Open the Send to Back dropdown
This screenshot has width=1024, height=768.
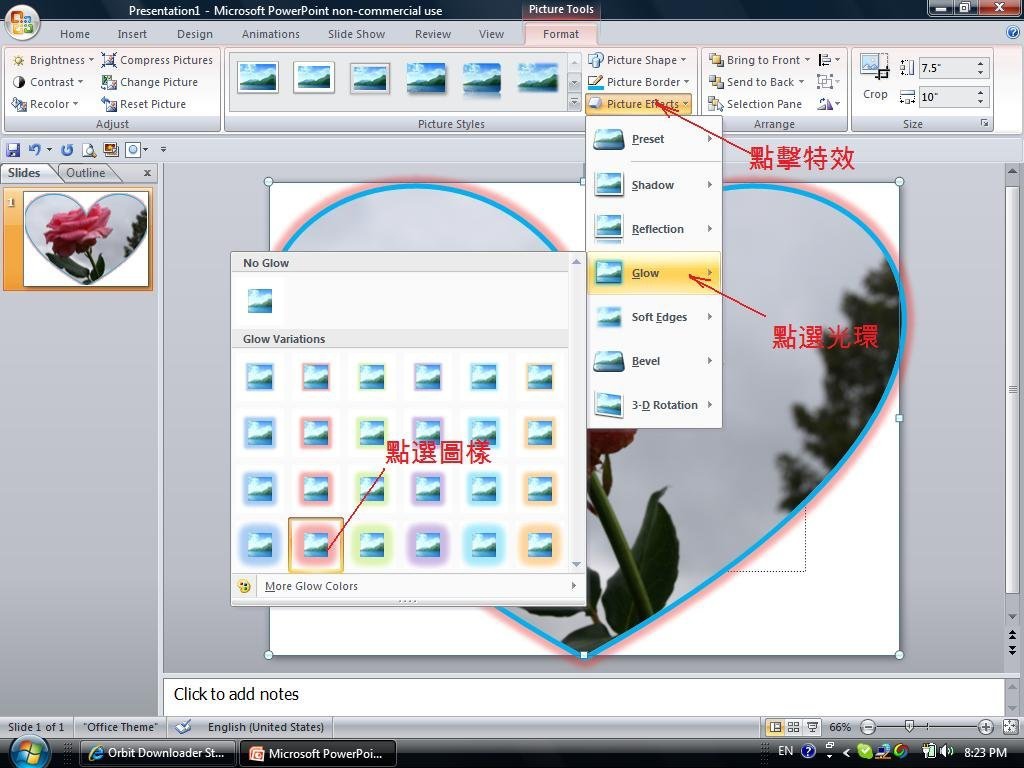click(756, 82)
